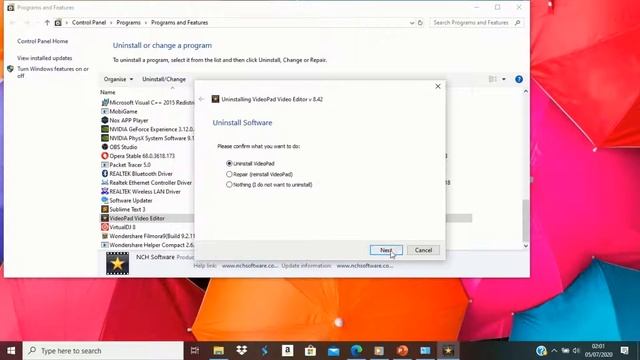Click the REALTEK Bluetooth Driver icon

coord(104,173)
